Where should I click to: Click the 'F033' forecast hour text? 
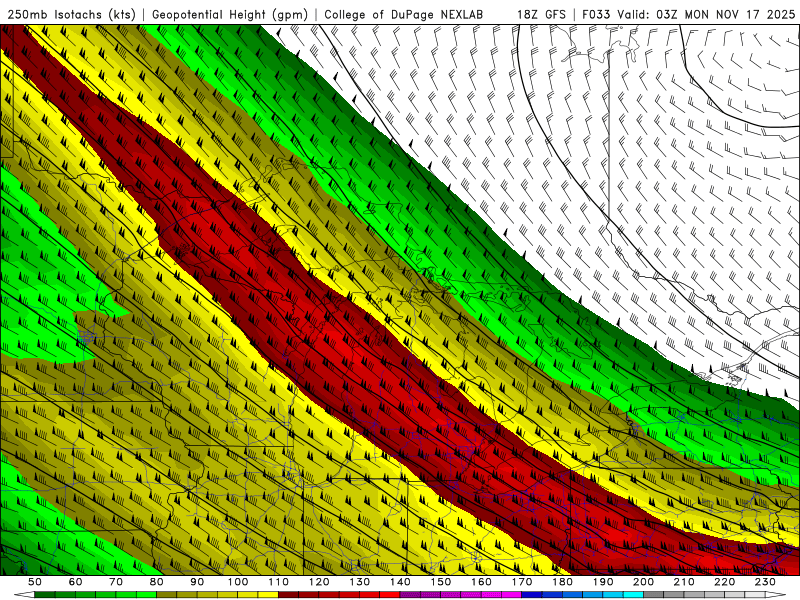[x=596, y=15]
